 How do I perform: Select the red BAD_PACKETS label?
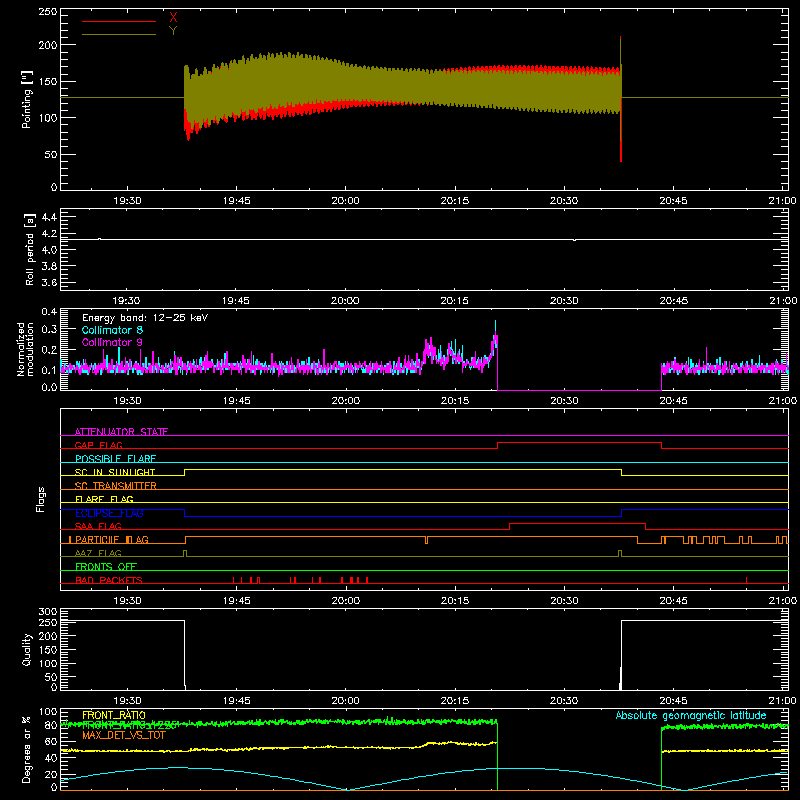click(109, 580)
